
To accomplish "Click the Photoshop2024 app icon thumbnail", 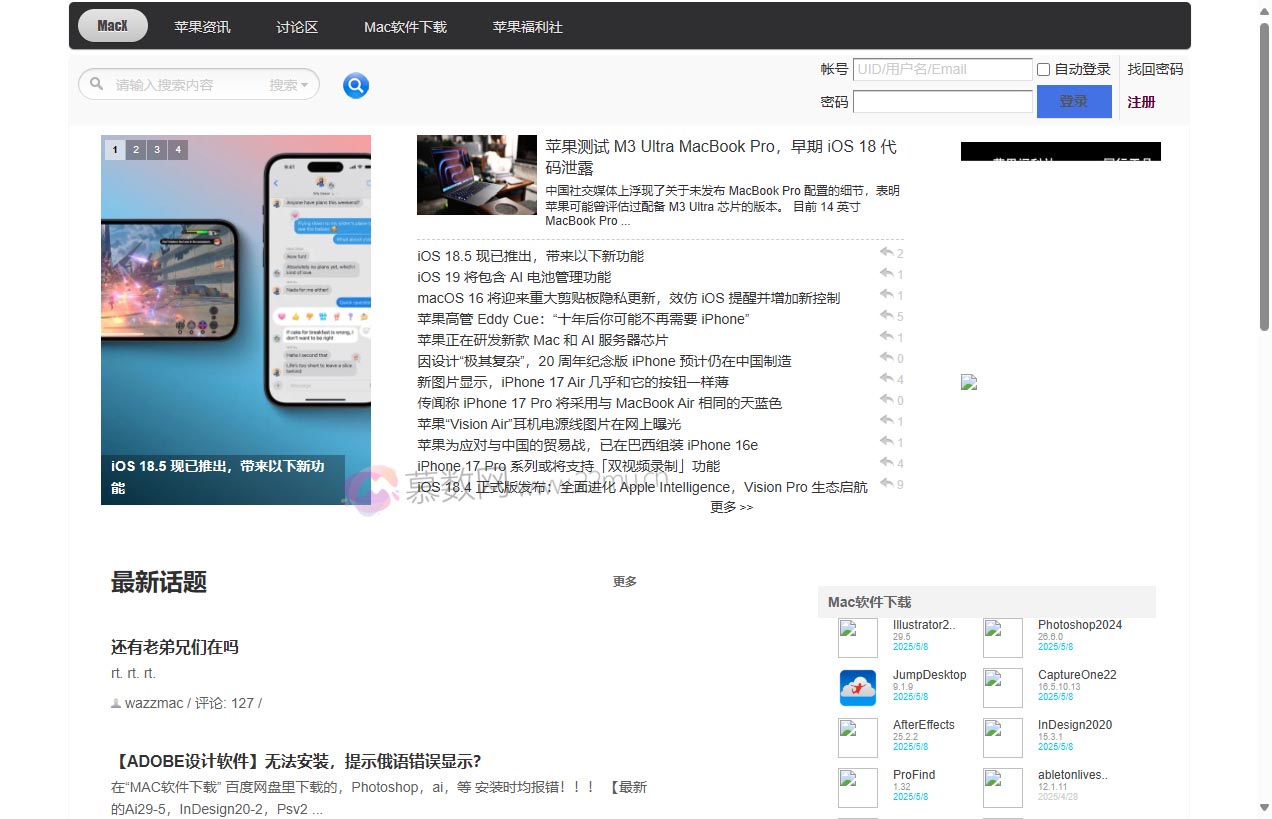I will (x=1003, y=638).
